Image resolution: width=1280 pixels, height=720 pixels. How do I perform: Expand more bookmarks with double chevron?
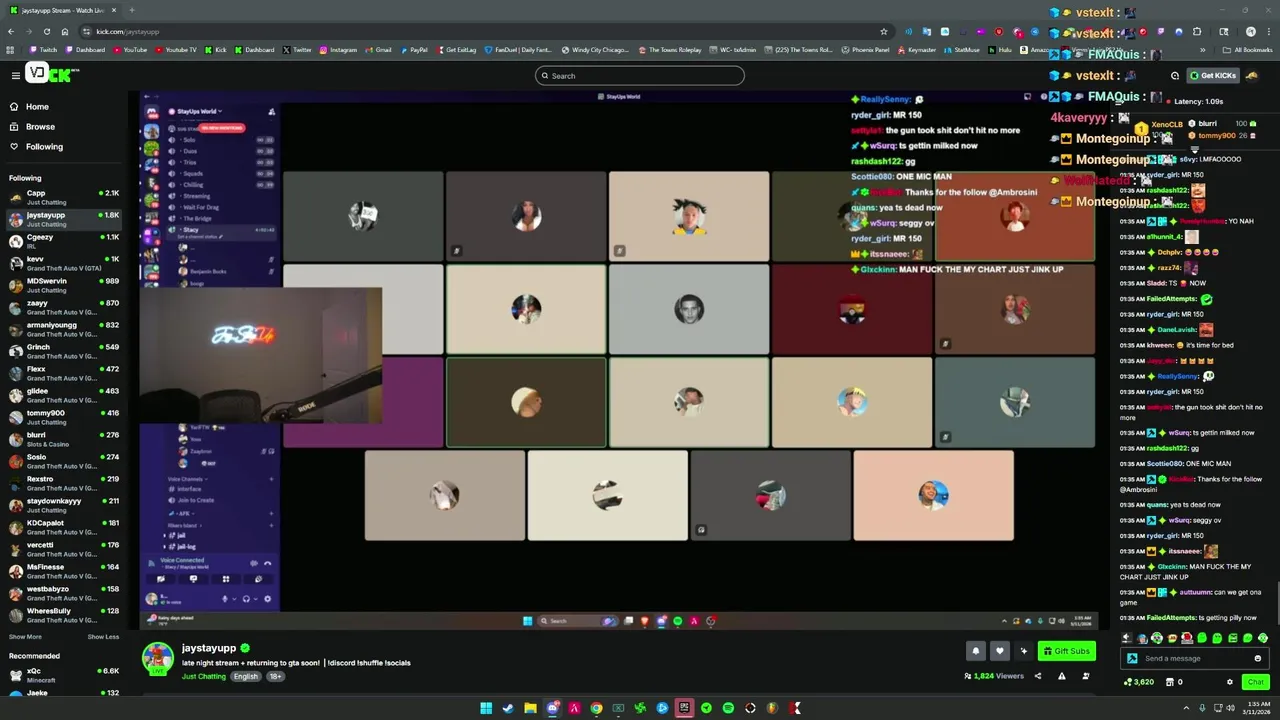(x=1203, y=49)
